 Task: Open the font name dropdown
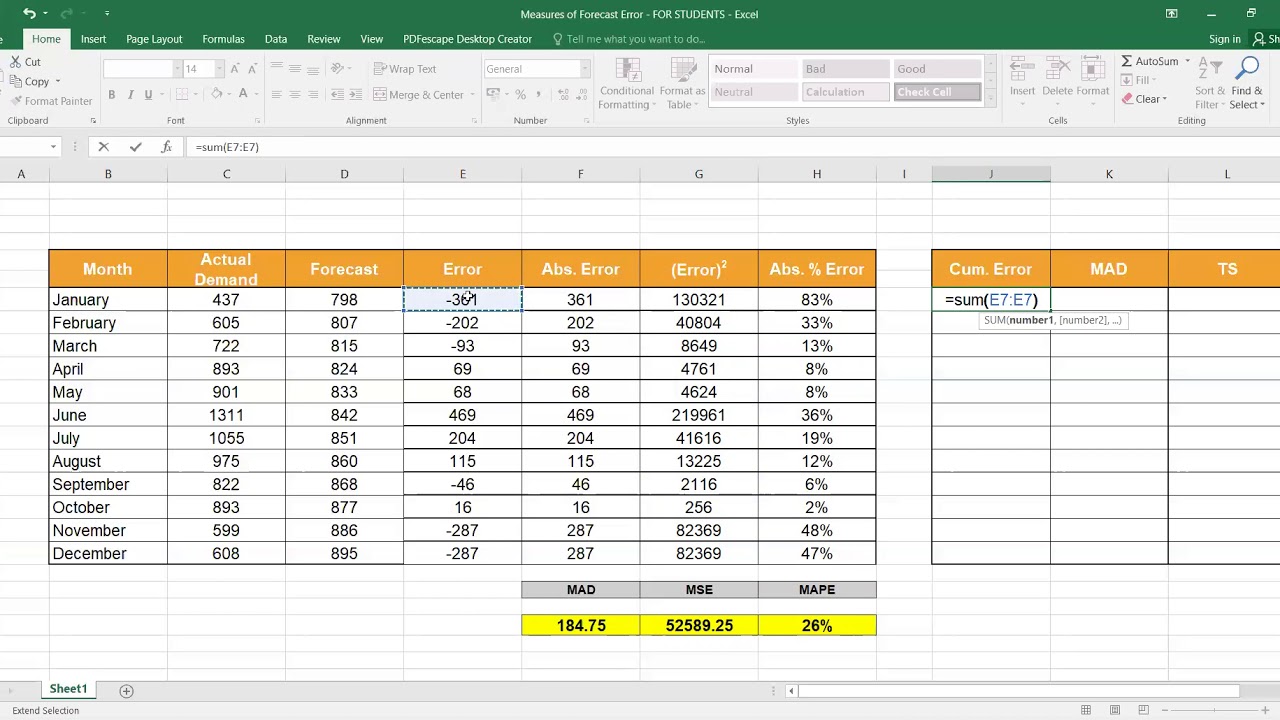177,69
